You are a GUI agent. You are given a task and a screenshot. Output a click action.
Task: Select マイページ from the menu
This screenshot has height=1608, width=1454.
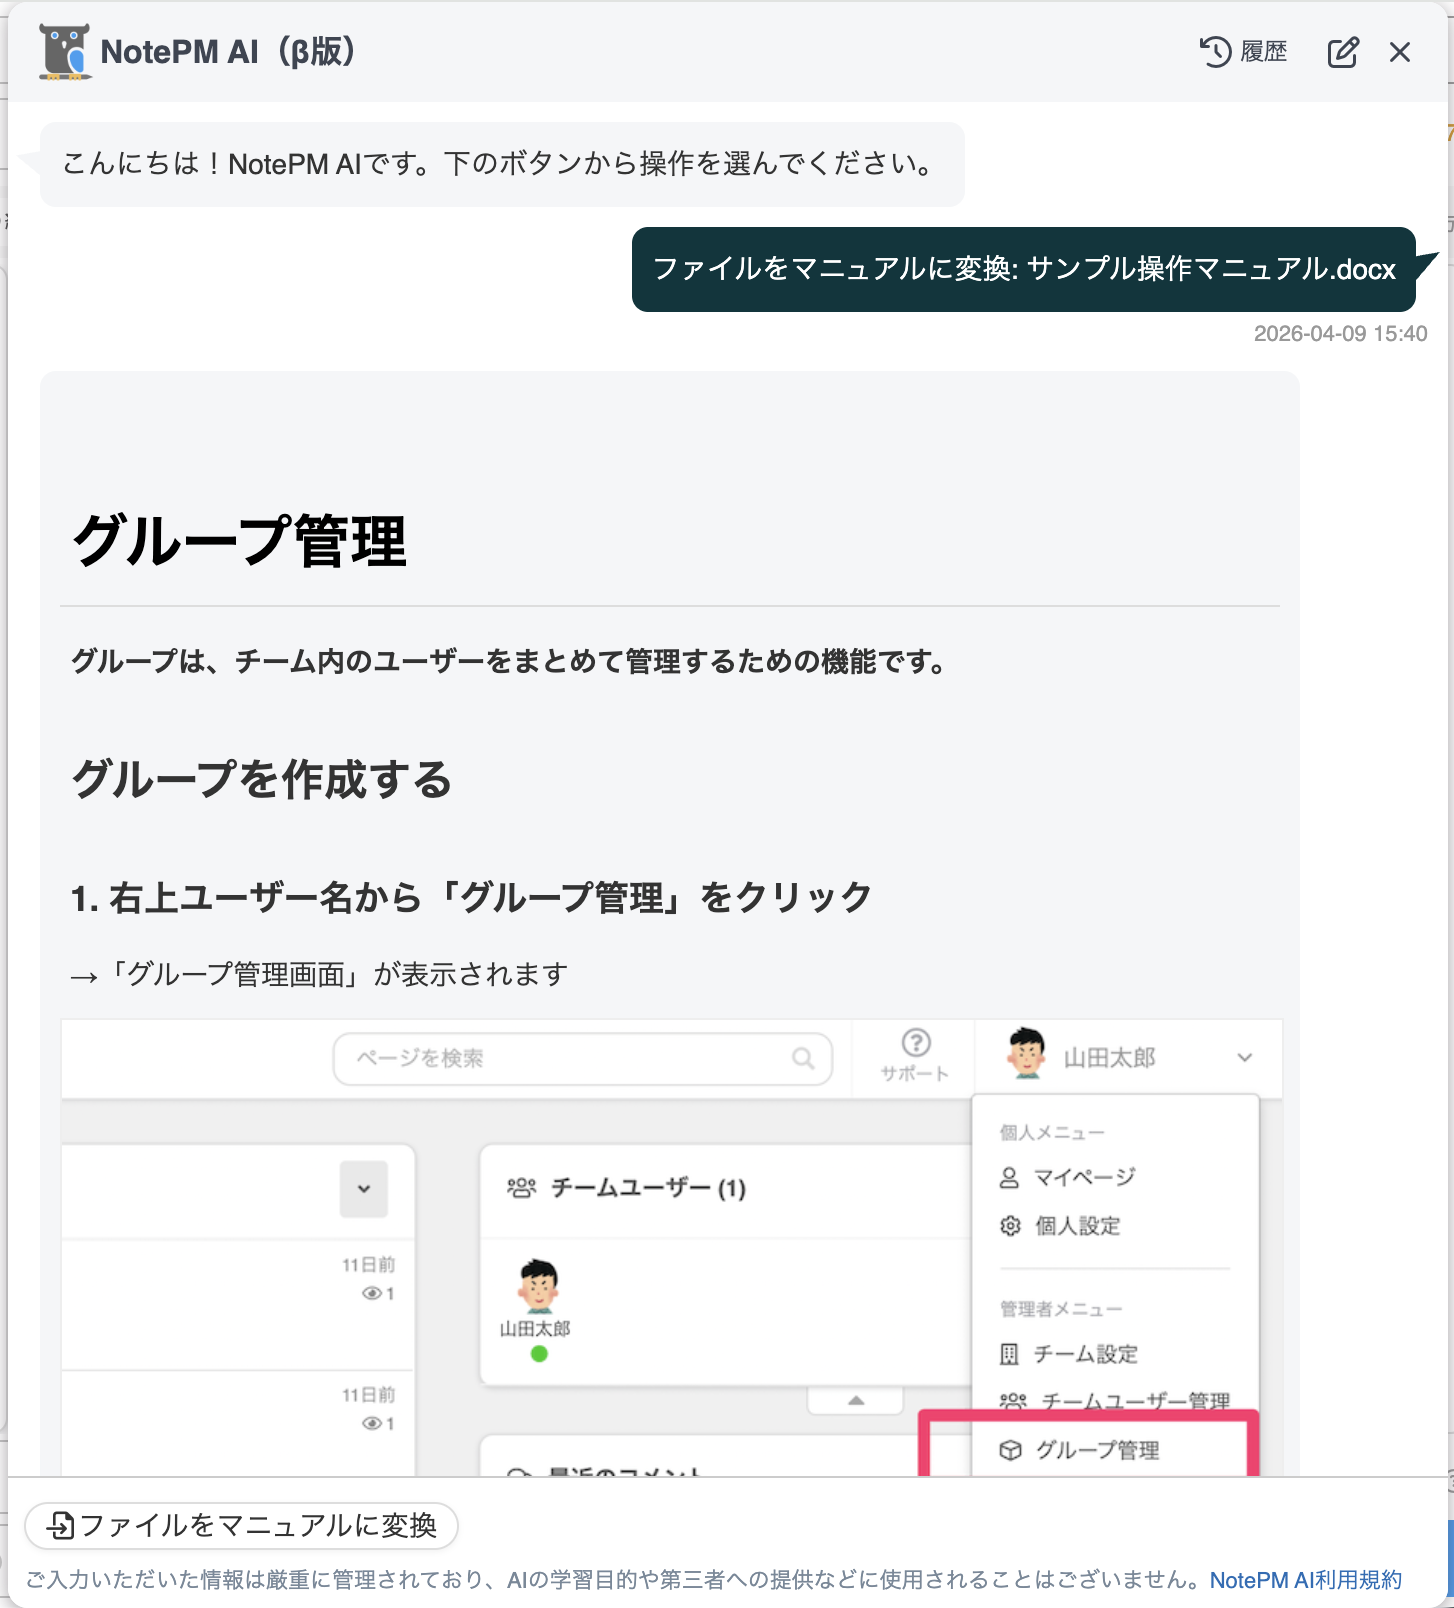(1084, 1177)
